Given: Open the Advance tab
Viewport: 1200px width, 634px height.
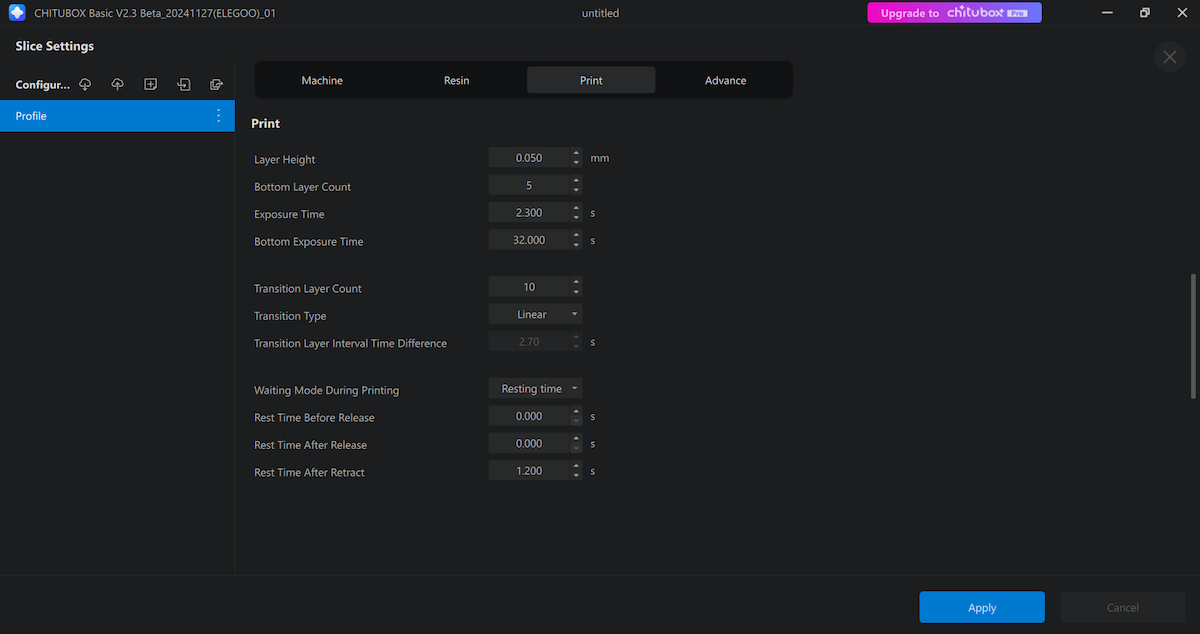Looking at the screenshot, I should click(725, 80).
